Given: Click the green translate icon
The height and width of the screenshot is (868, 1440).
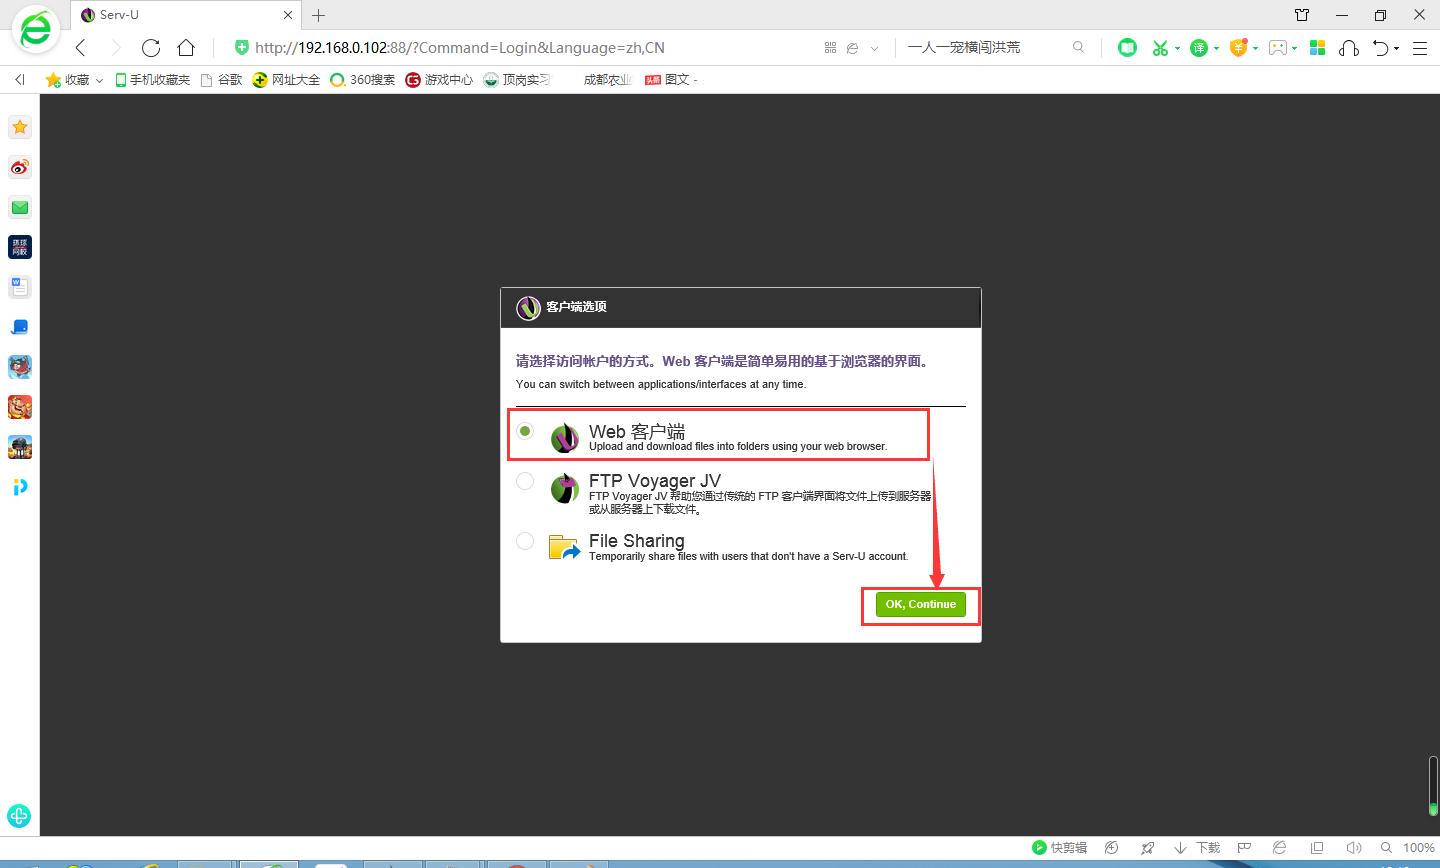Looking at the screenshot, I should point(1199,47).
